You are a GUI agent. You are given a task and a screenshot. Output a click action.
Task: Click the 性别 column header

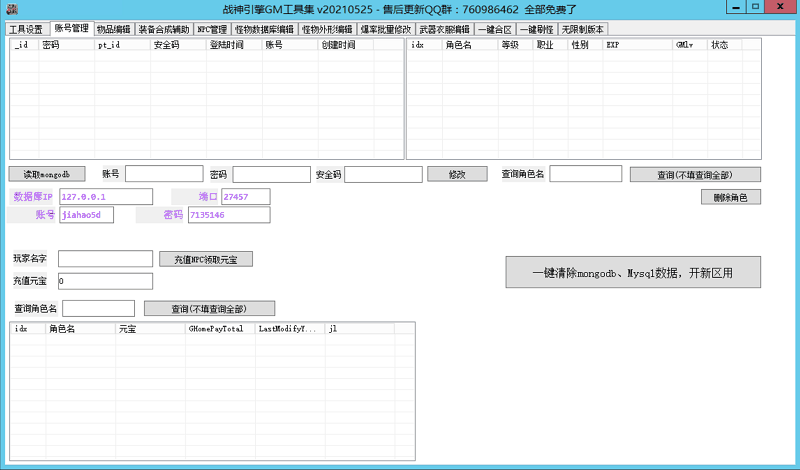(585, 45)
